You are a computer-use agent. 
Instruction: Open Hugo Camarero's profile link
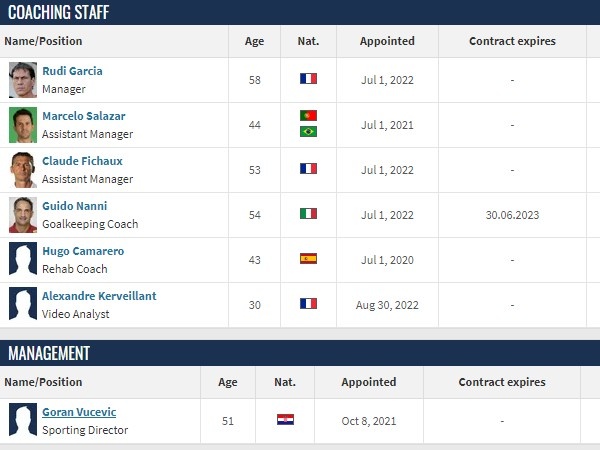tap(83, 251)
